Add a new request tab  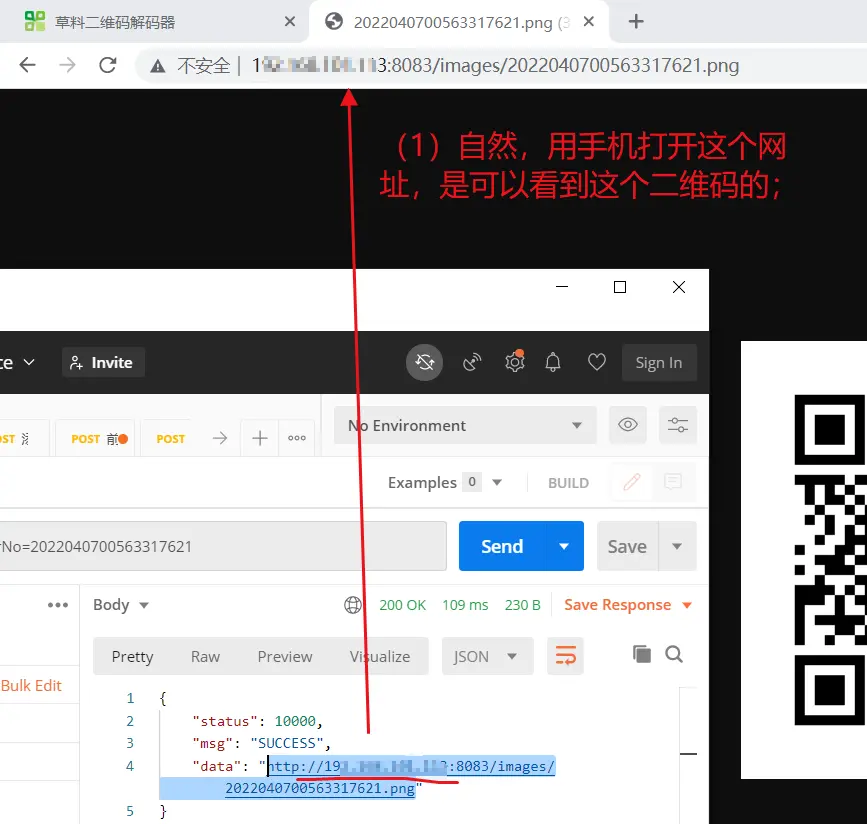click(259, 438)
